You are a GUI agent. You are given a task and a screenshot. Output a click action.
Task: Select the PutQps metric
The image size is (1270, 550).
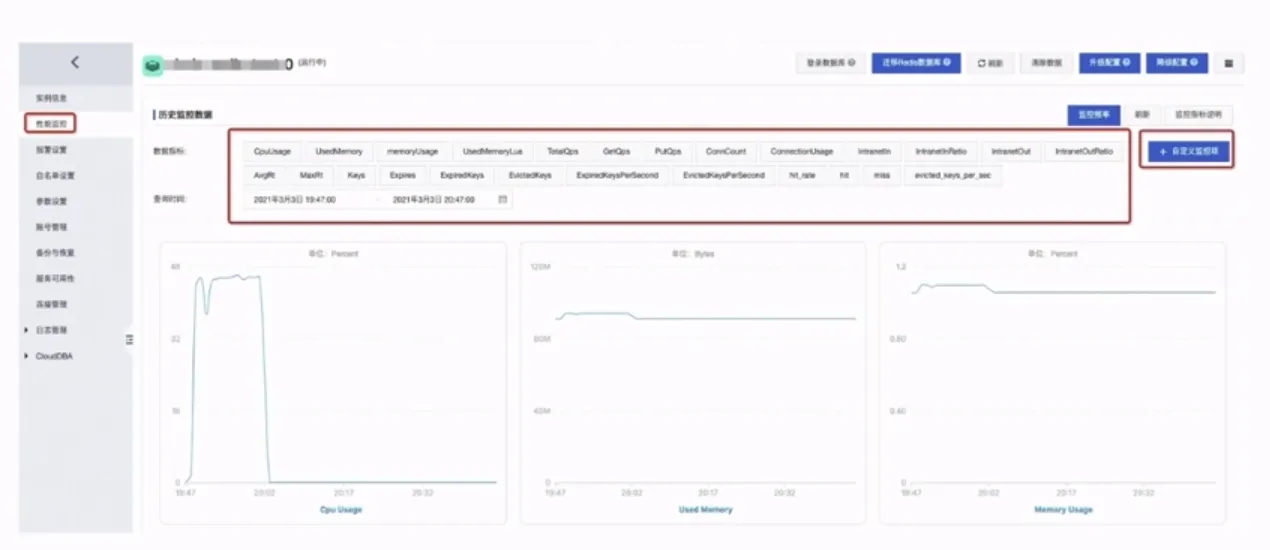[x=668, y=151]
